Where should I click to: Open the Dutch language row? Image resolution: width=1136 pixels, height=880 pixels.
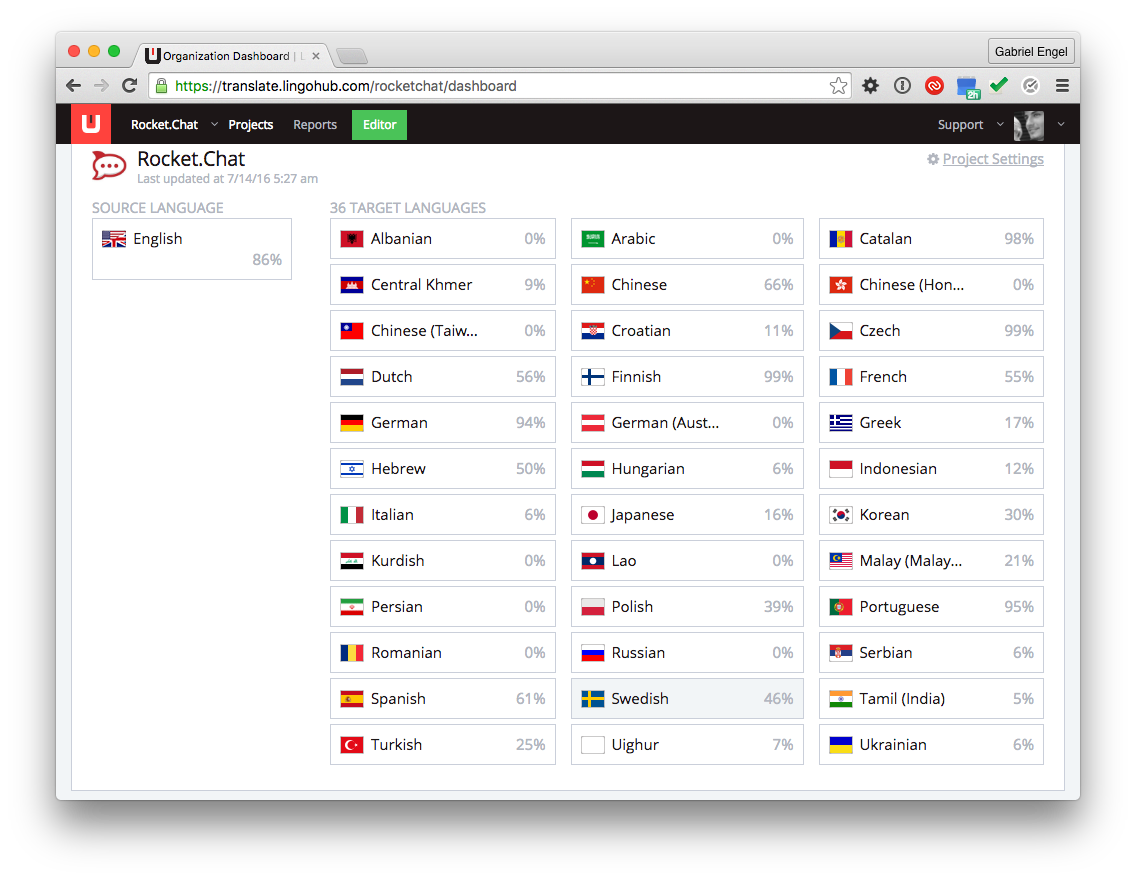[443, 377]
